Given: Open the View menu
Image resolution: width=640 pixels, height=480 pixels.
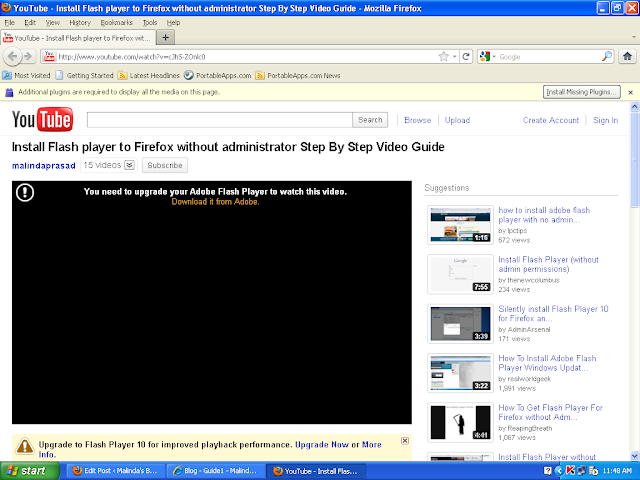Looking at the screenshot, I should coord(52,22).
